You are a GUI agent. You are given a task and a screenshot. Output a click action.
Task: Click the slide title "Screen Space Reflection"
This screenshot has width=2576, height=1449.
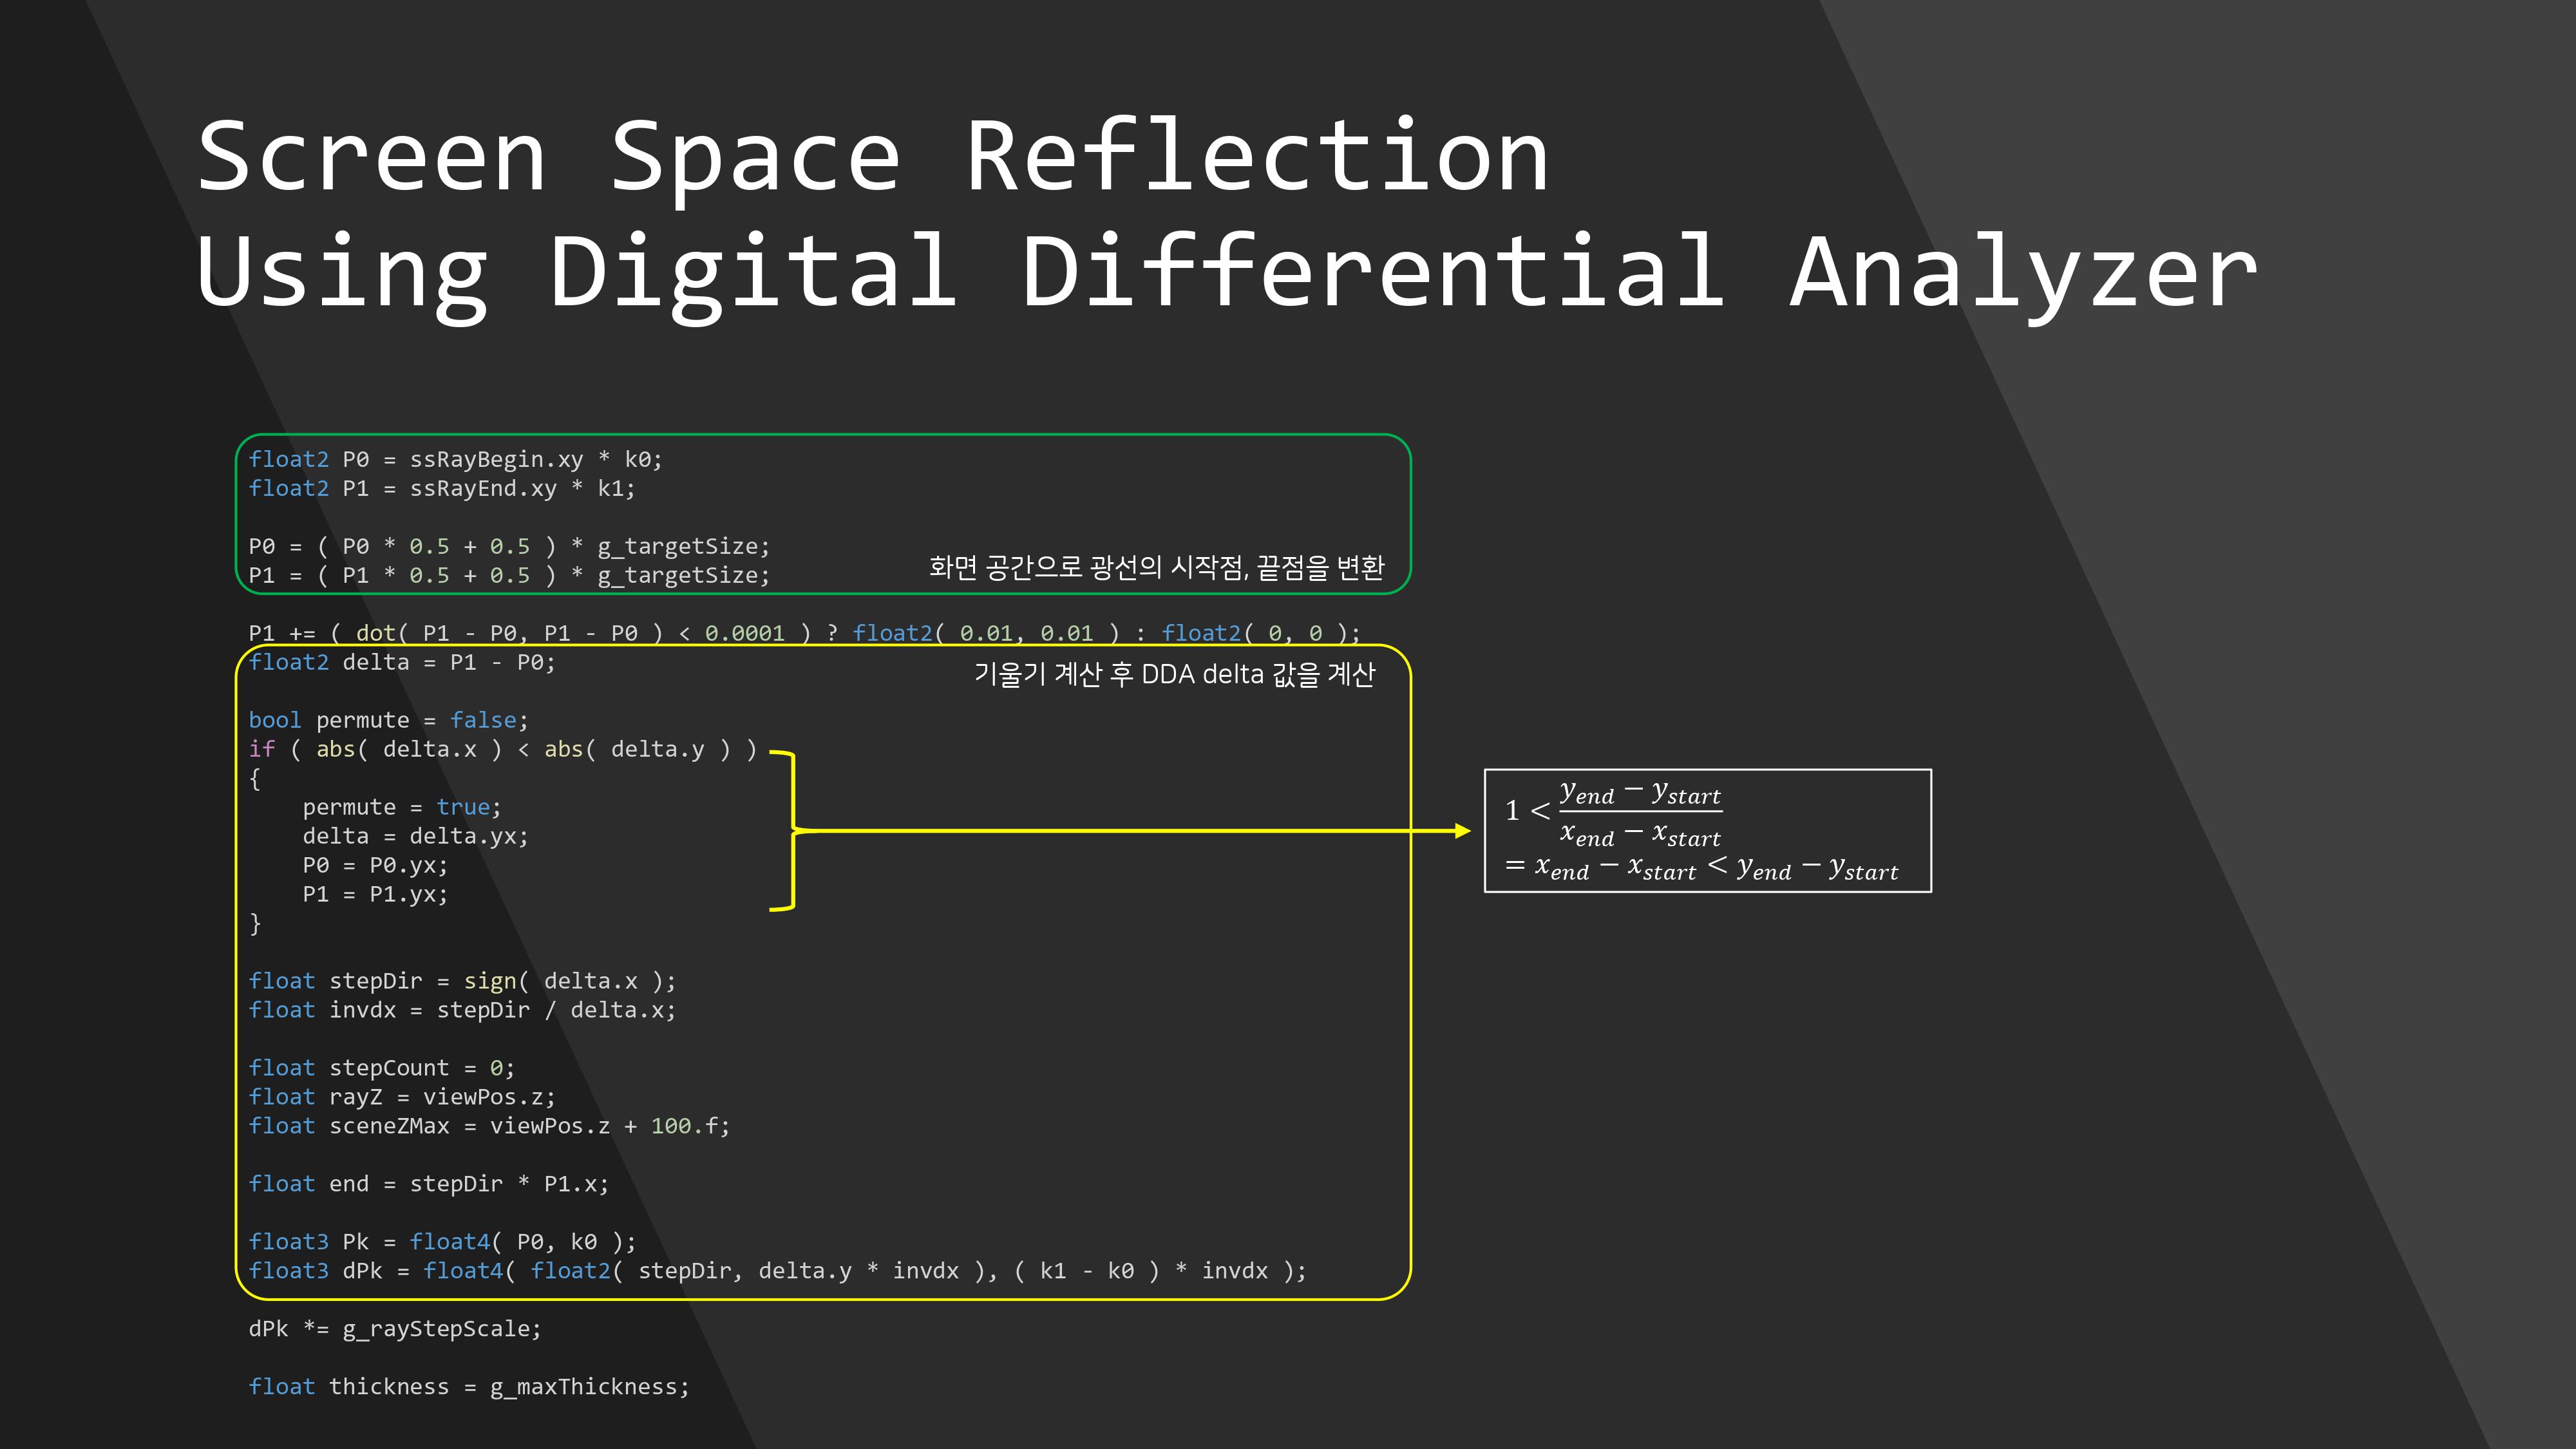tap(872, 157)
